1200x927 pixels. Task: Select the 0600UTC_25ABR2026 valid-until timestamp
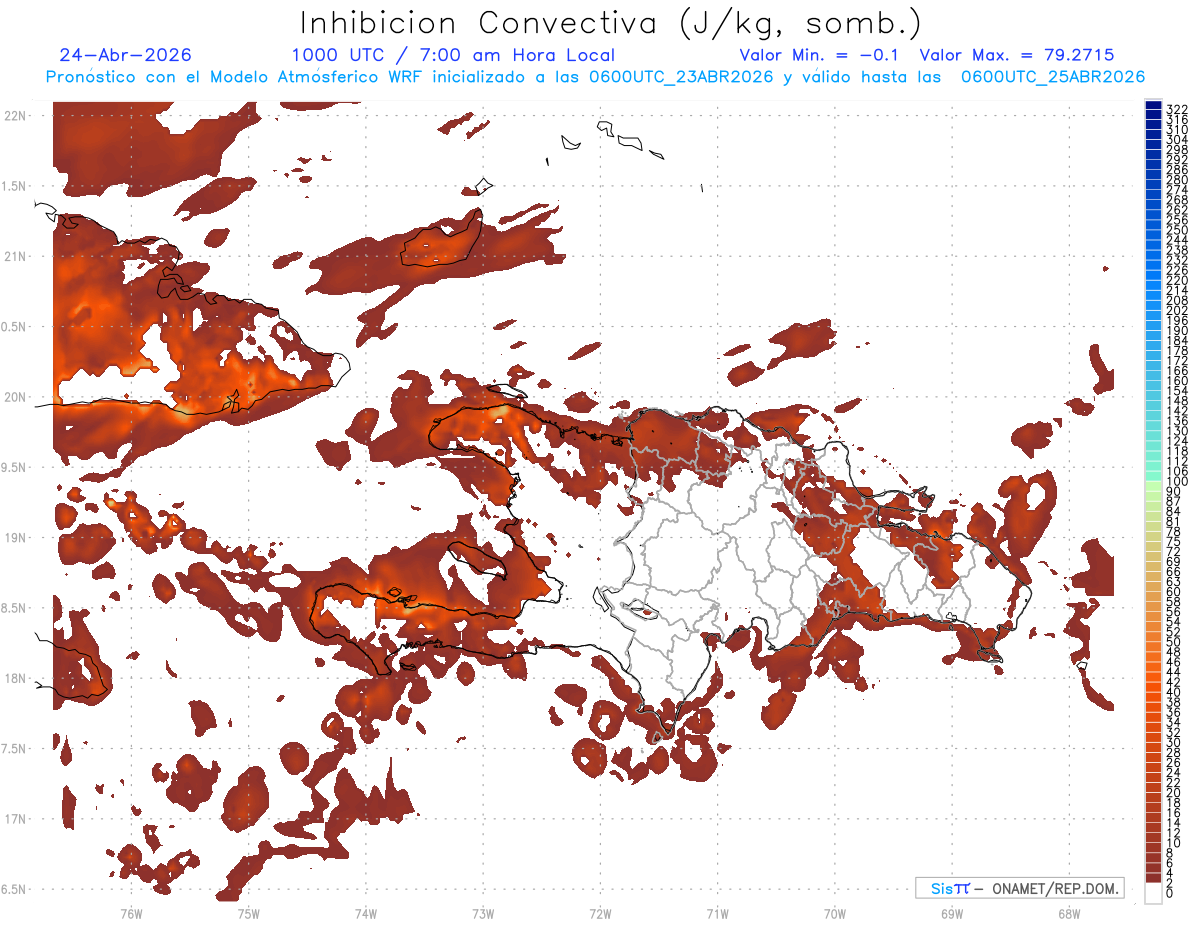[1050, 77]
